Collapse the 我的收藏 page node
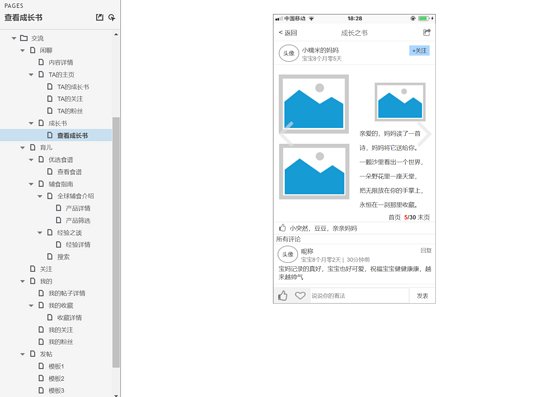The image size is (550, 397). click(31, 305)
